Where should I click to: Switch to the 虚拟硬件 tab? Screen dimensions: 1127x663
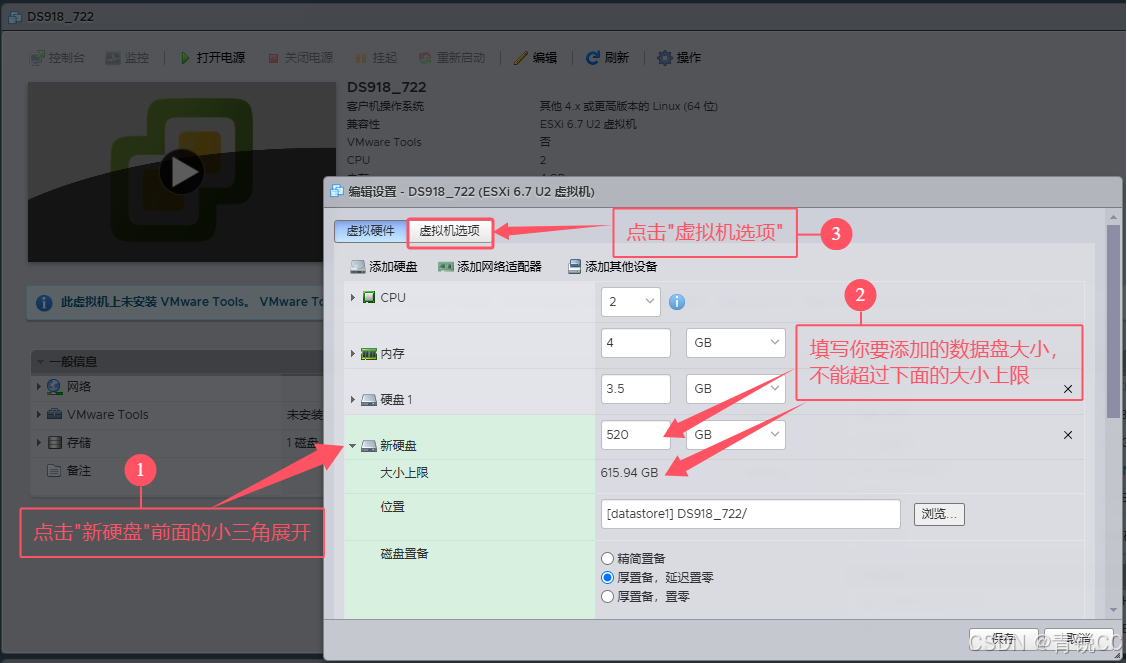click(370, 231)
